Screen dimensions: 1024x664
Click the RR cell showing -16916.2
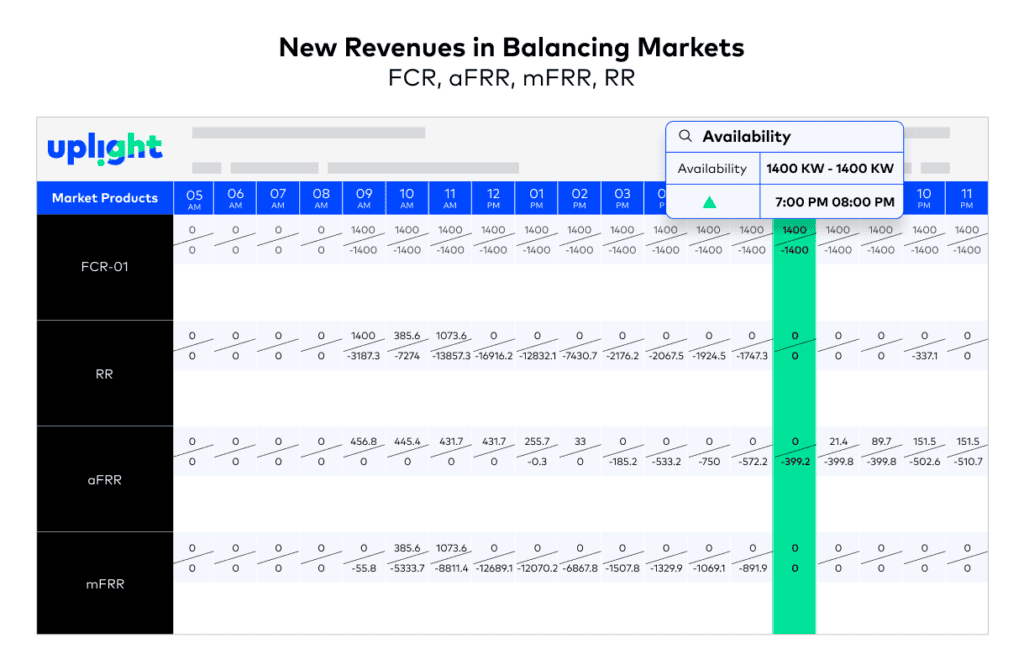click(493, 356)
